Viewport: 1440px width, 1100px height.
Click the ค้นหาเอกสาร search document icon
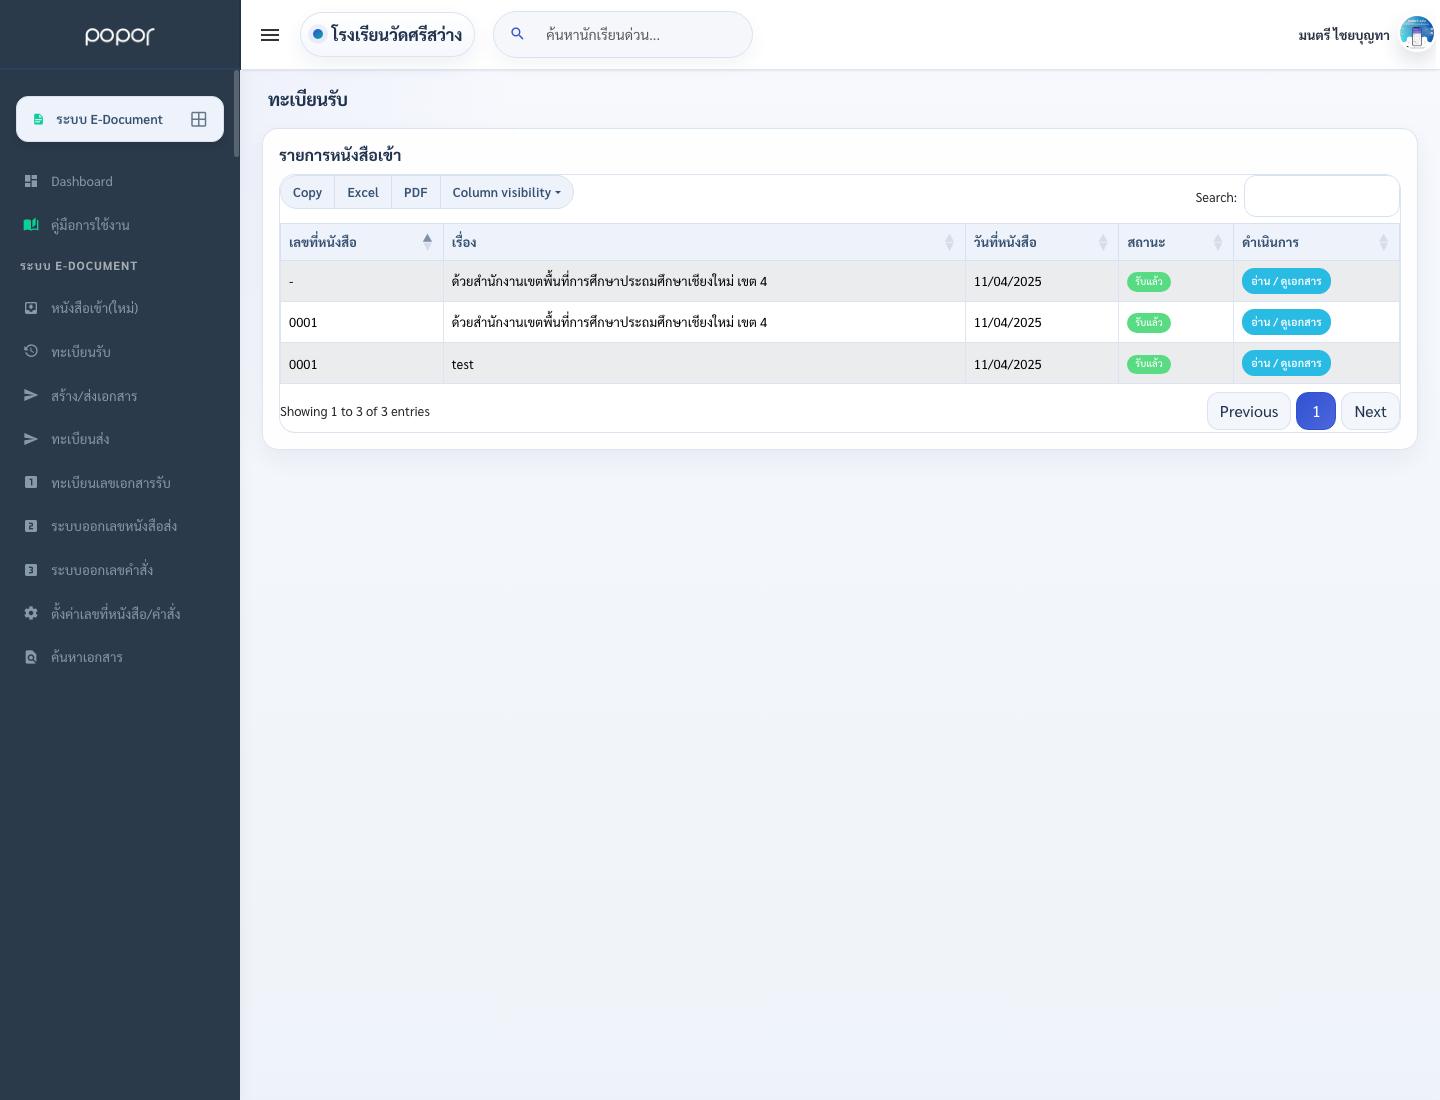click(x=31, y=657)
